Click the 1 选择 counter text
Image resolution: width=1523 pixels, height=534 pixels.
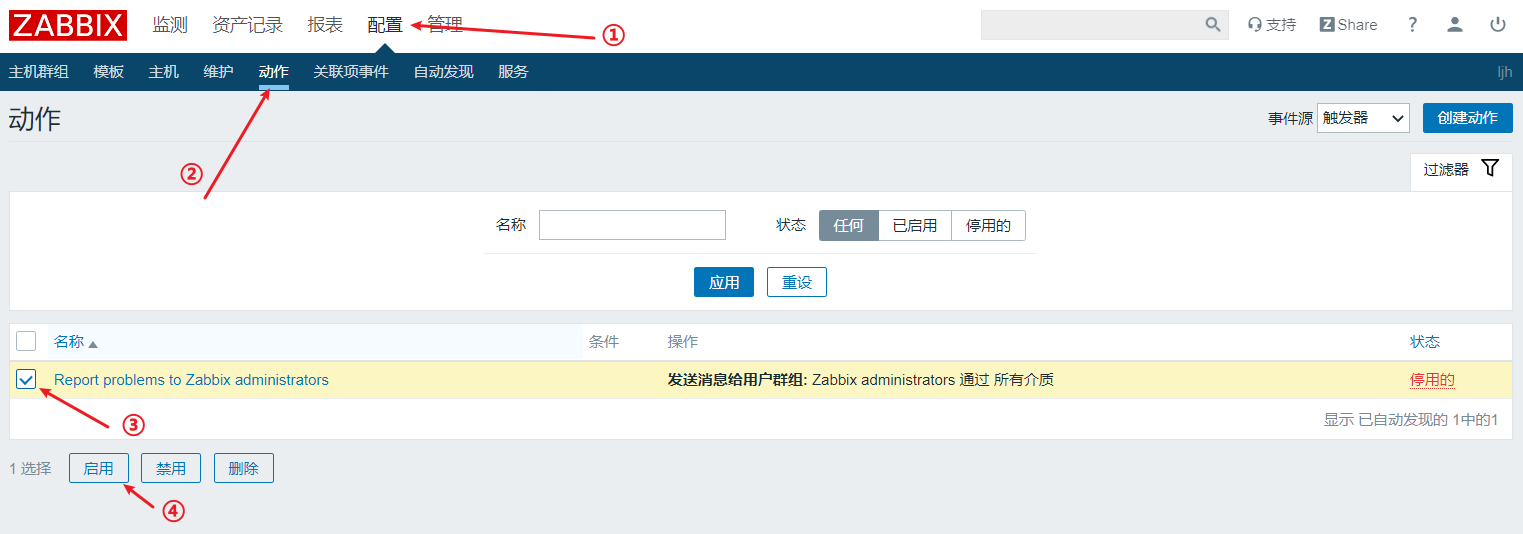pyautogui.click(x=30, y=468)
